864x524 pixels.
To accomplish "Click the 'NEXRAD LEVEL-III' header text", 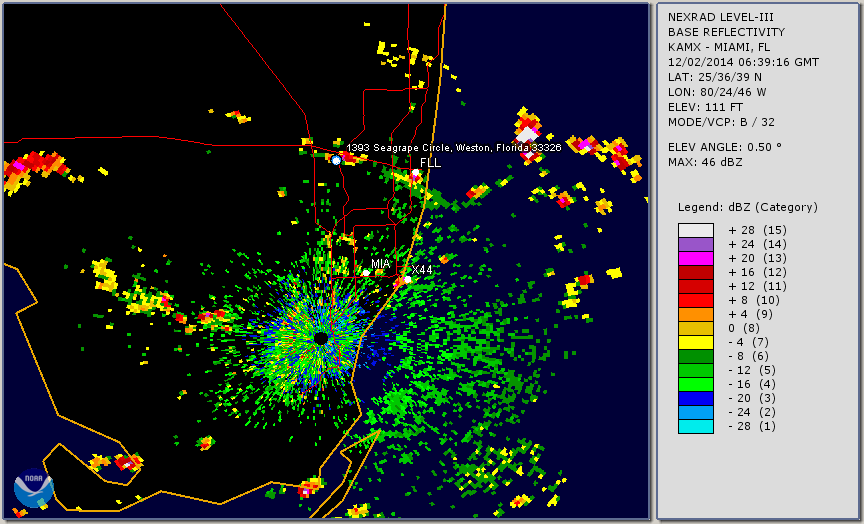I will 721,18.
